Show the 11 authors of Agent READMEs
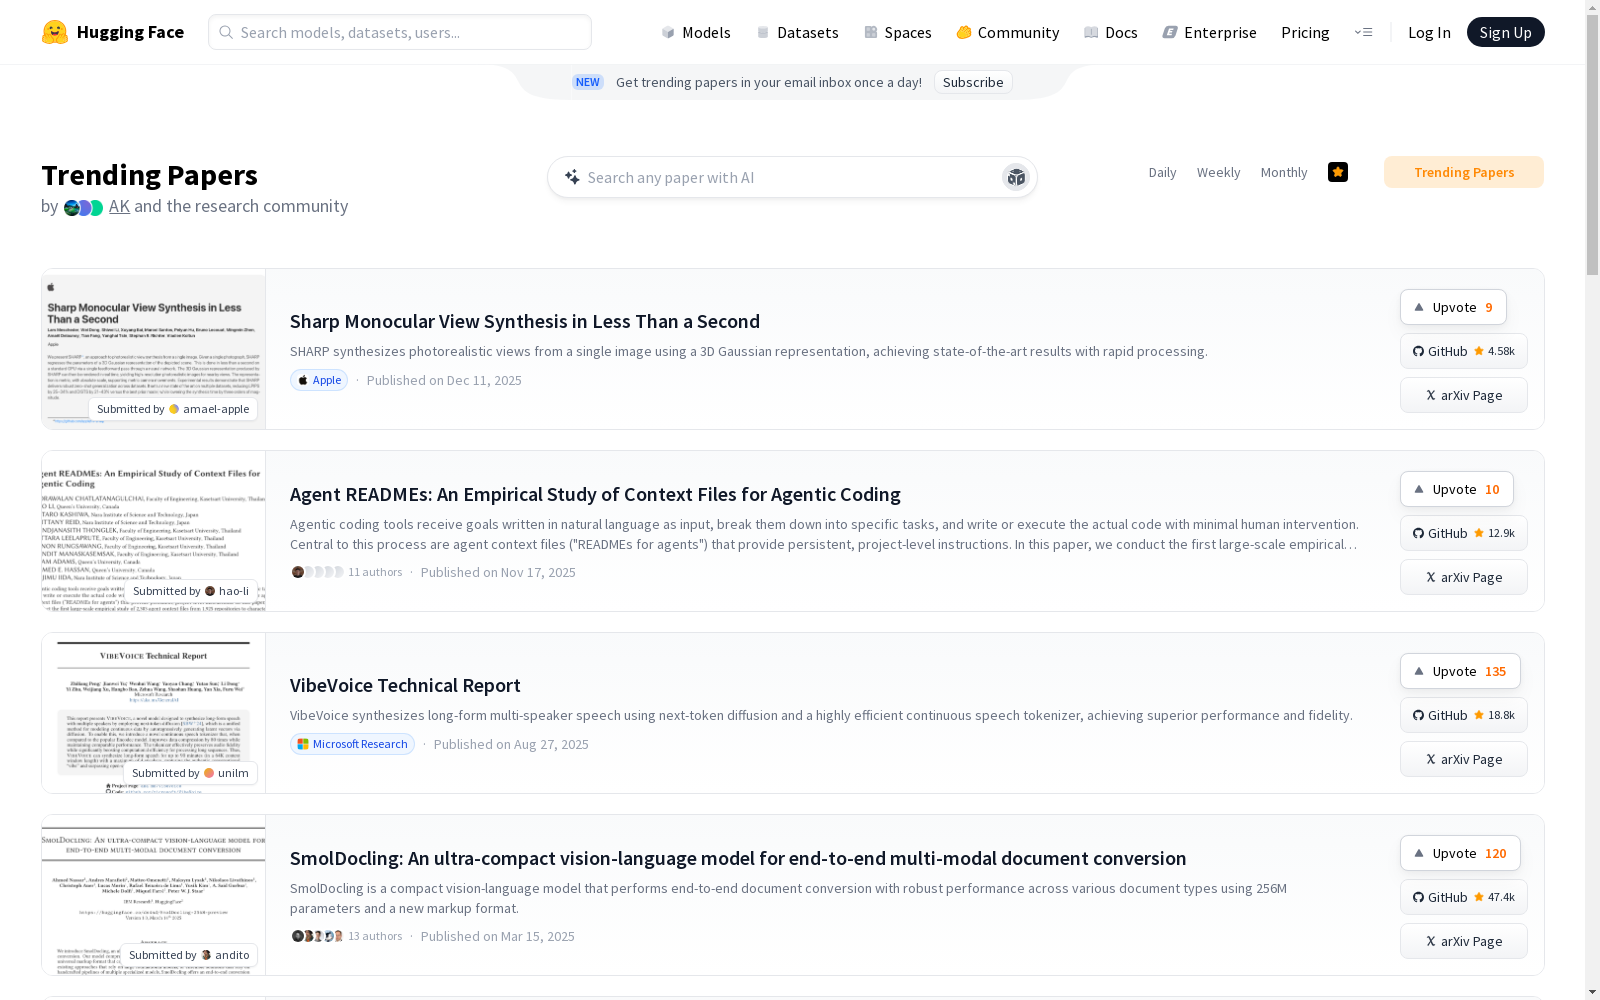This screenshot has height=1000, width=1600. click(x=346, y=572)
